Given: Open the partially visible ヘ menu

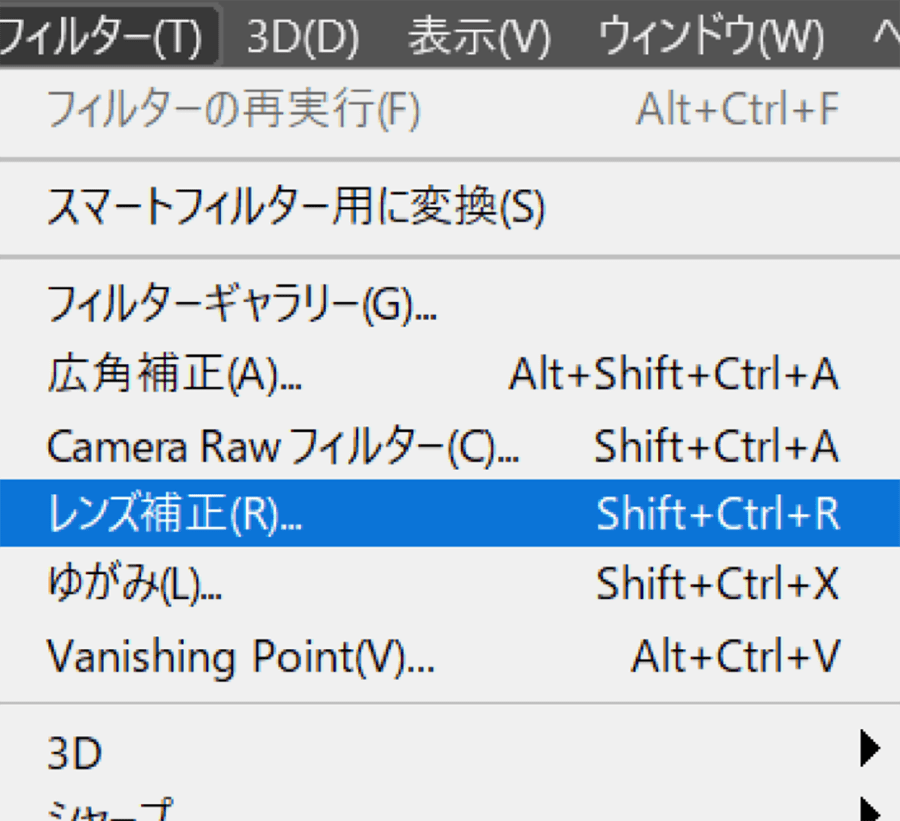Looking at the screenshot, I should [x=885, y=37].
